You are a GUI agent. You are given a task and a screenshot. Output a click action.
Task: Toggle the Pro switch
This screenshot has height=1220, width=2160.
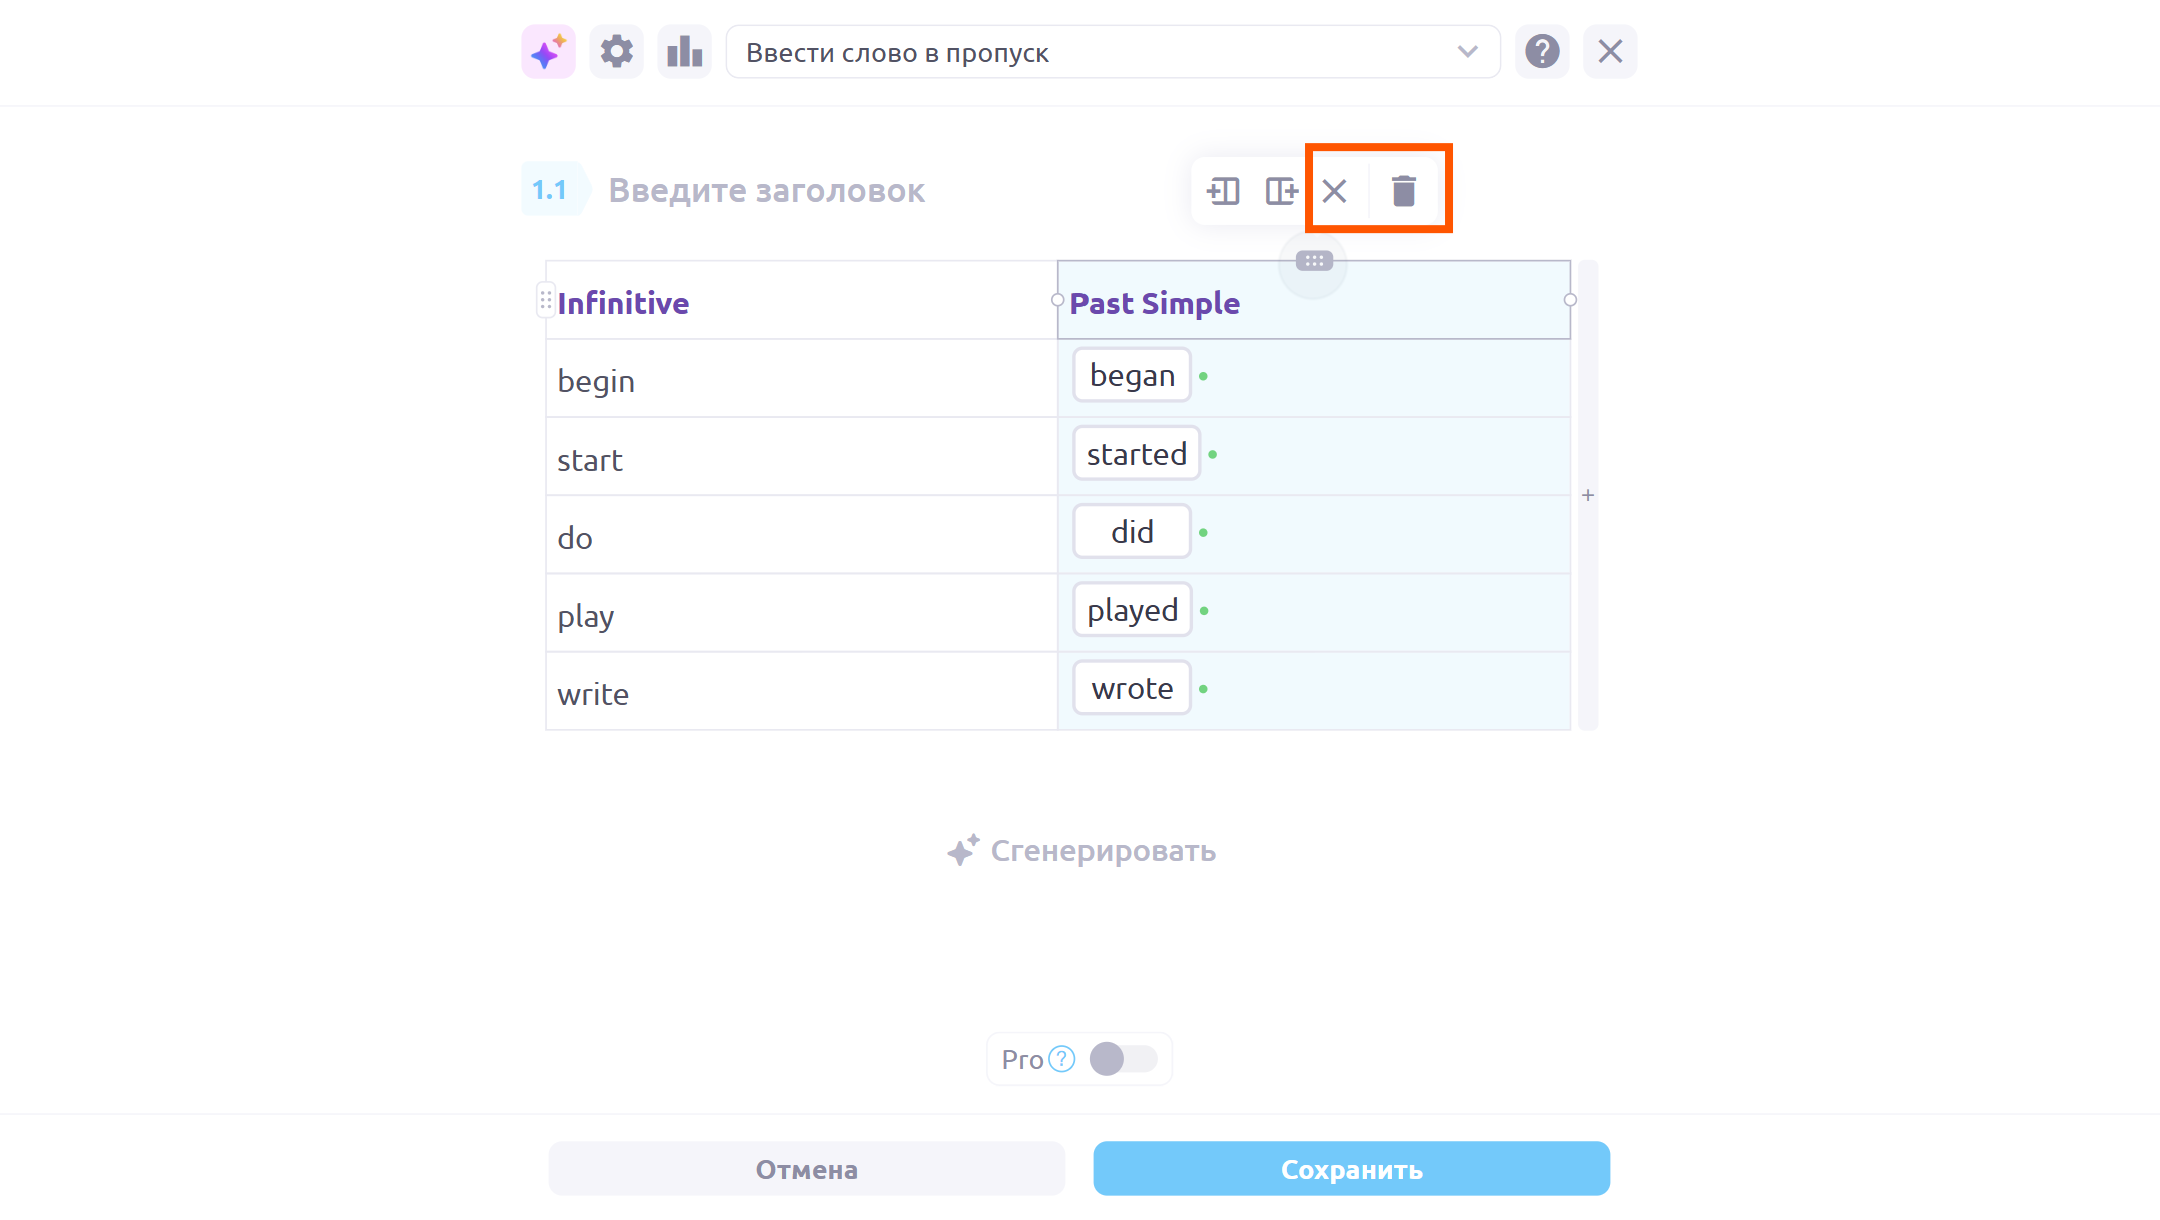(1124, 1059)
